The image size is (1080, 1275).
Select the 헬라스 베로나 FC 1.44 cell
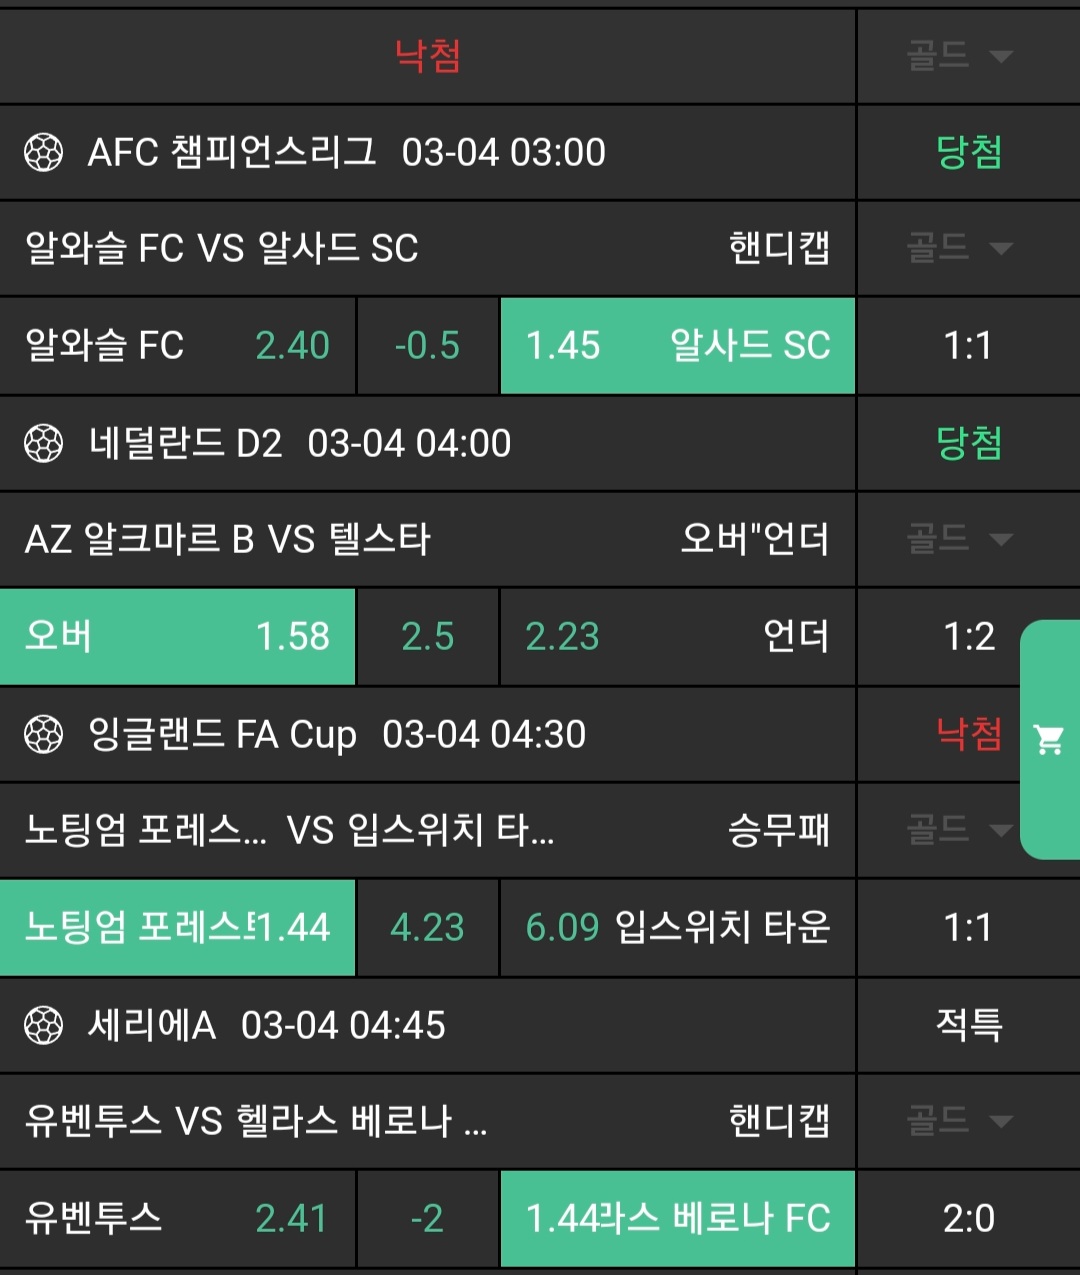pyautogui.click(x=677, y=1219)
